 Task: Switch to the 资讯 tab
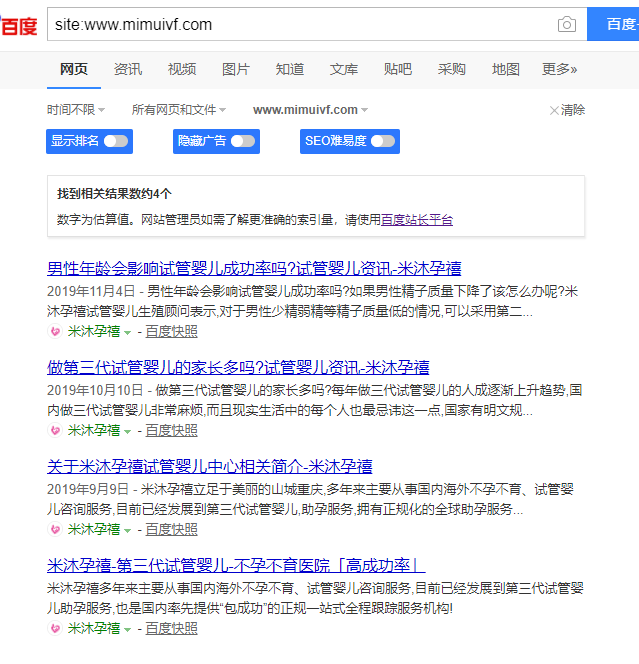click(x=128, y=69)
